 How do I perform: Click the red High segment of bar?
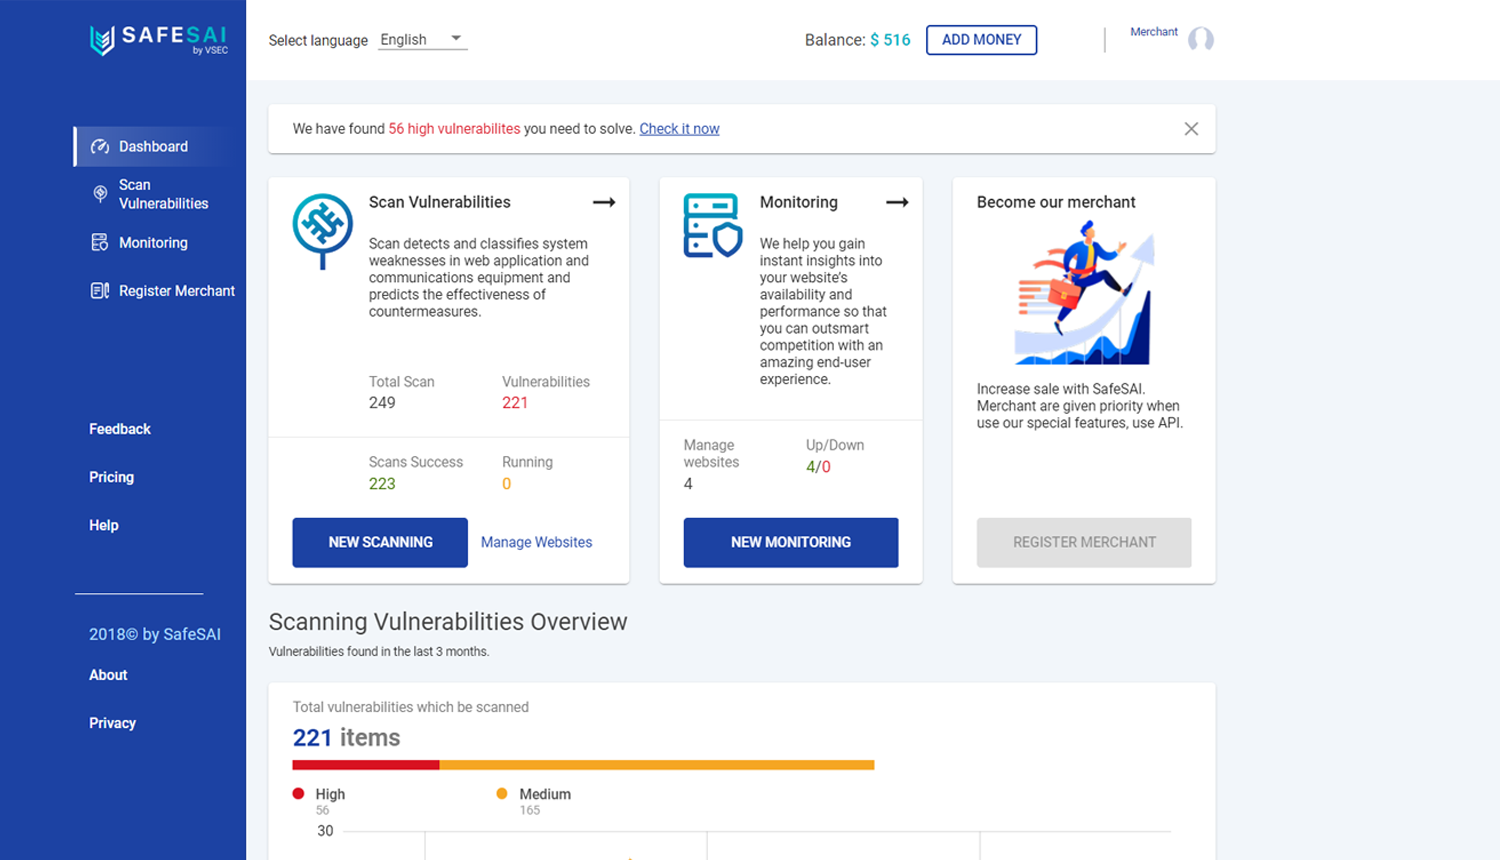tap(366, 765)
